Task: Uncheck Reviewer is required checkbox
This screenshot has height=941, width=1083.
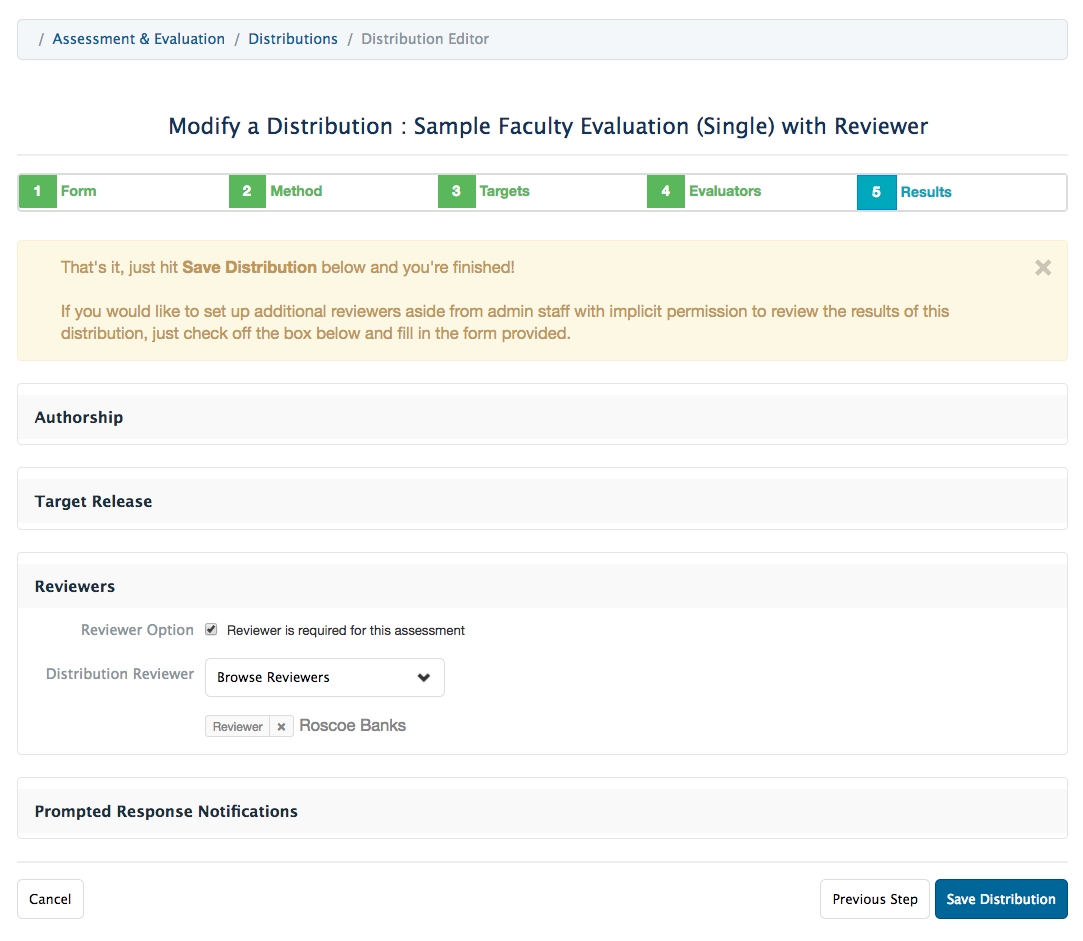Action: 211,630
